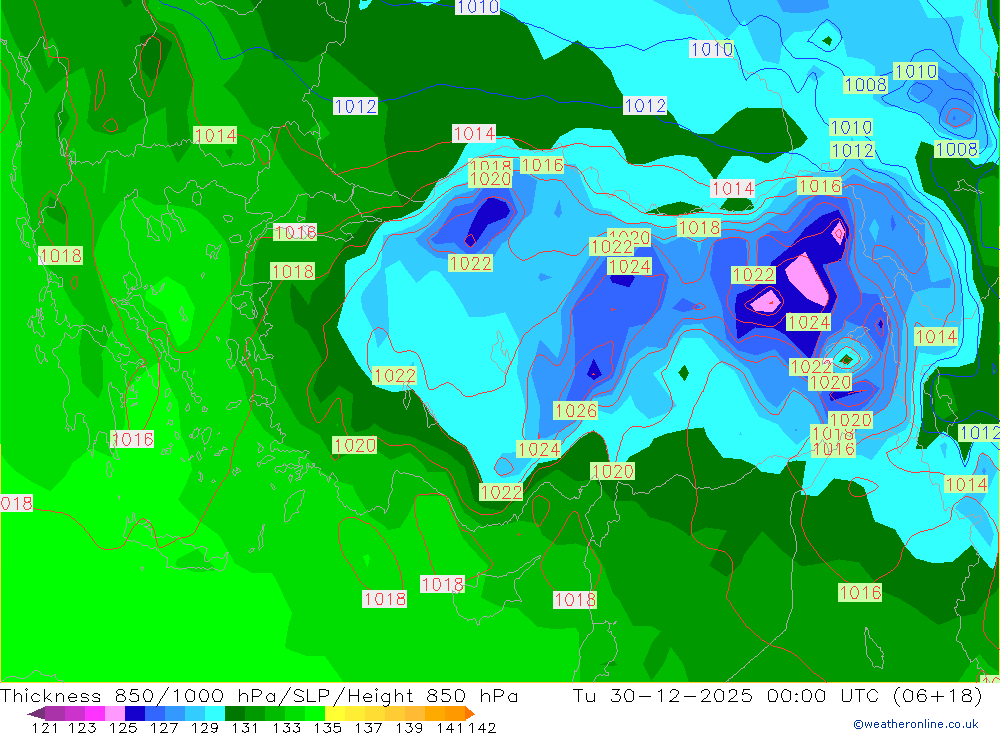Click the 1012 label directly below 1010 stack

point(852,151)
